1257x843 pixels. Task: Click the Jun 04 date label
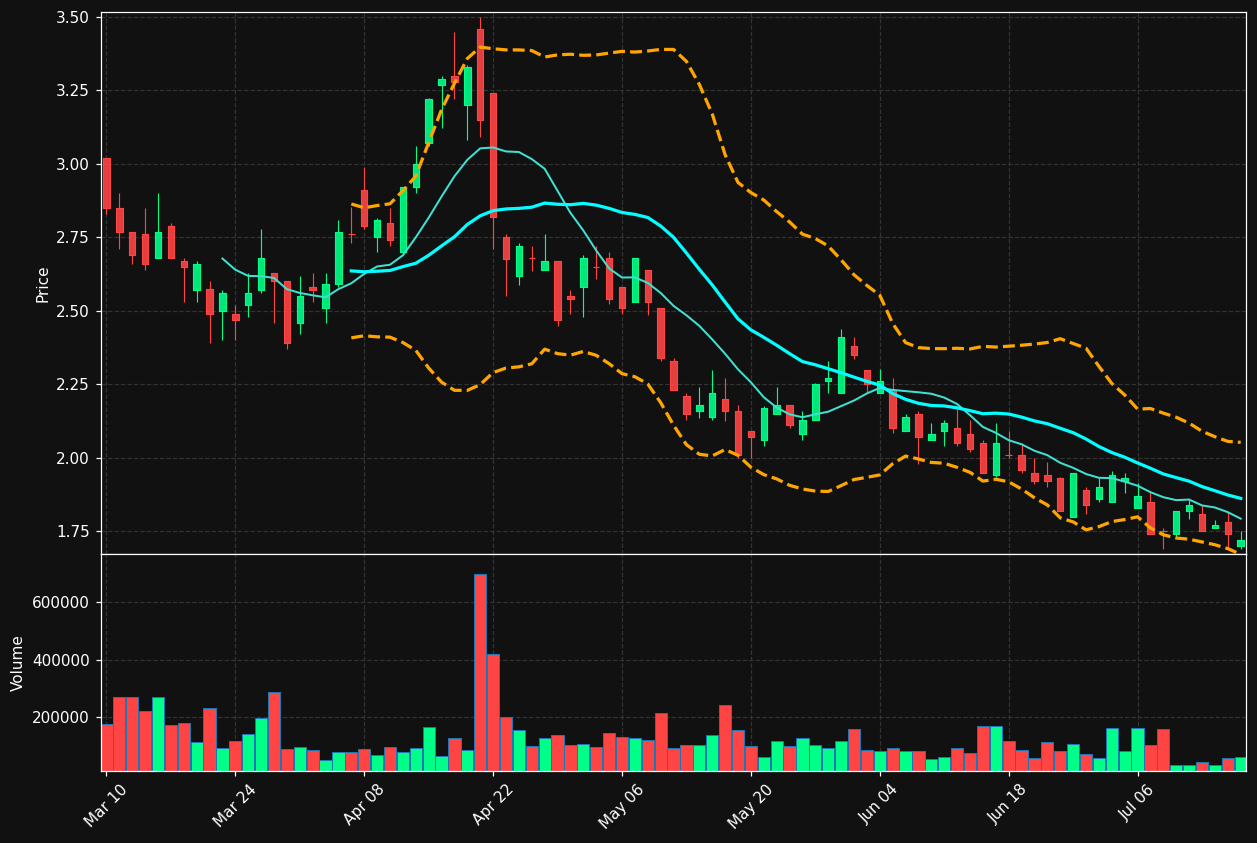(879, 804)
